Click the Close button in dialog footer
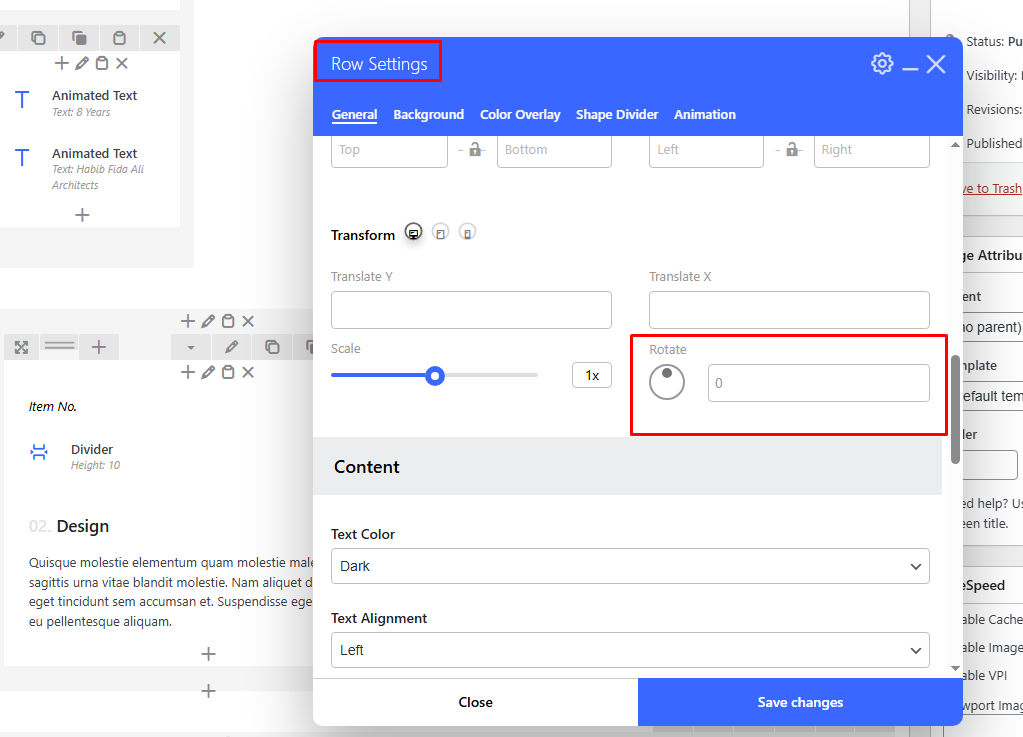 [475, 702]
